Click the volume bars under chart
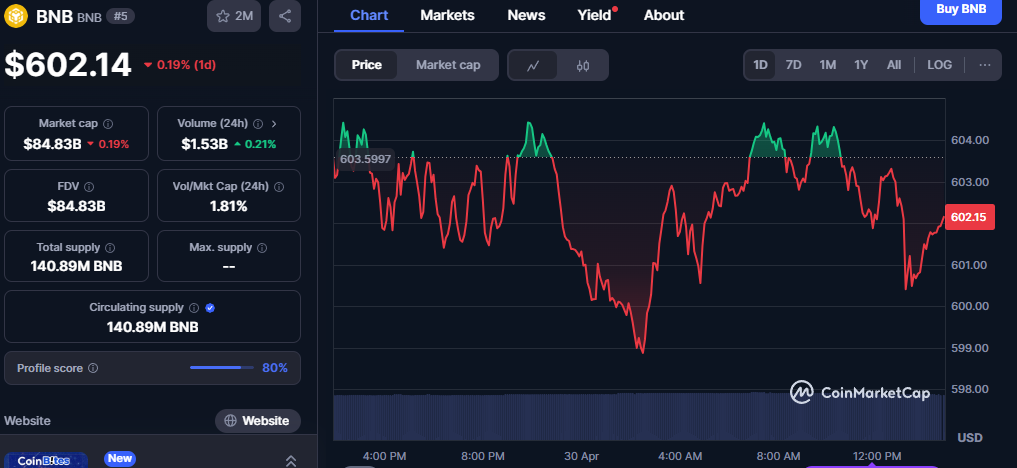The width and height of the screenshot is (1017, 468). pyautogui.click(x=639, y=417)
